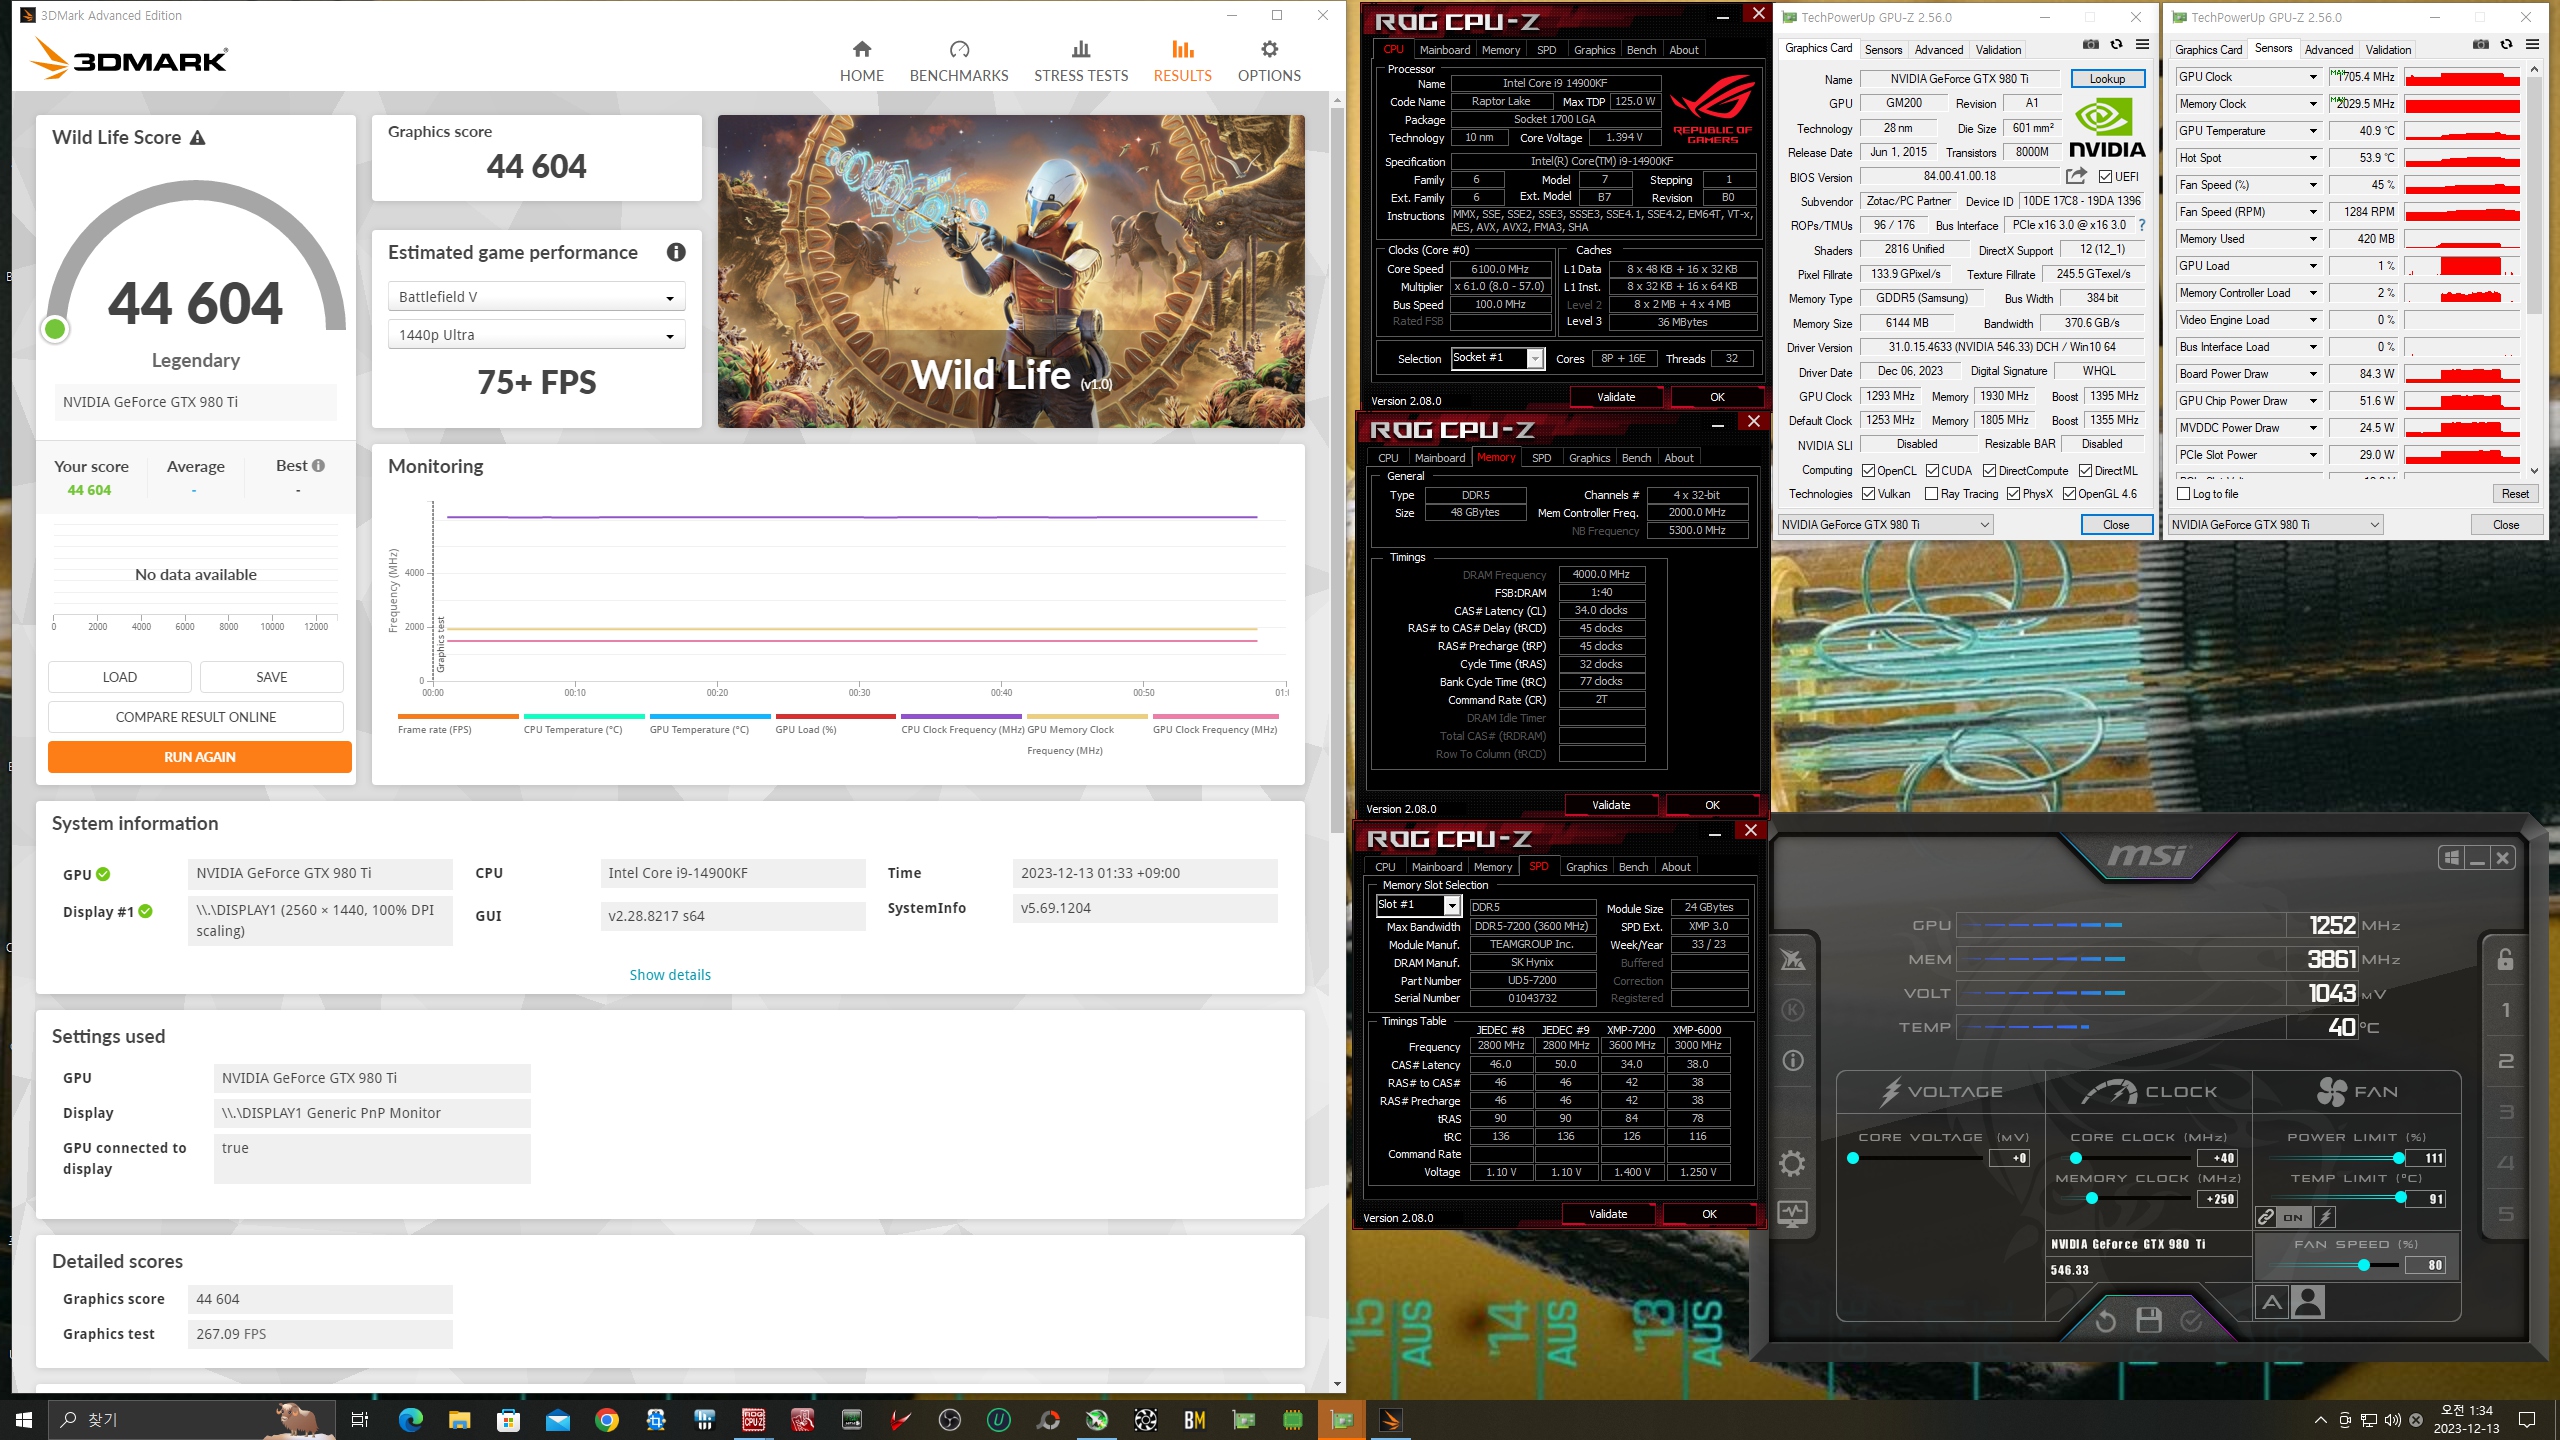Image resolution: width=2560 pixels, height=1440 pixels.
Task: Click the Afterburner OC Scanner jet icon
Action: [x=1792, y=960]
